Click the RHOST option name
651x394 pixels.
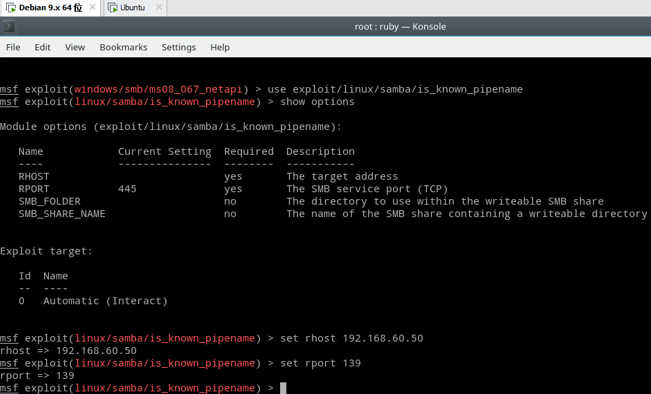[x=34, y=176]
